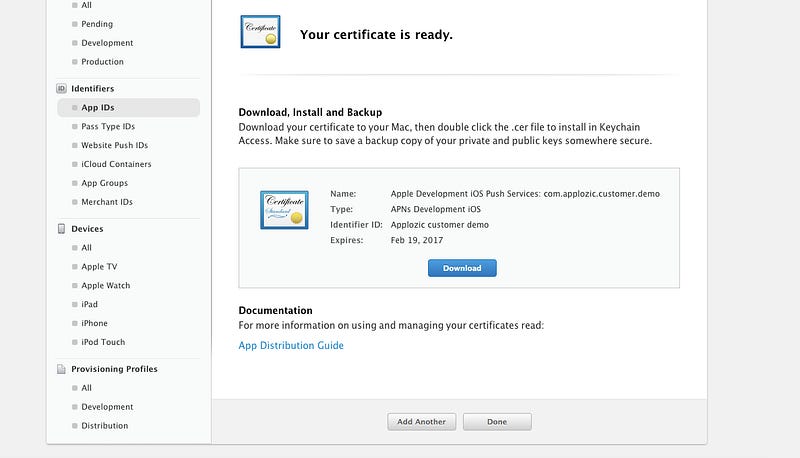This screenshot has height=458, width=800.
Task: Download the certificate file
Action: tap(462, 268)
